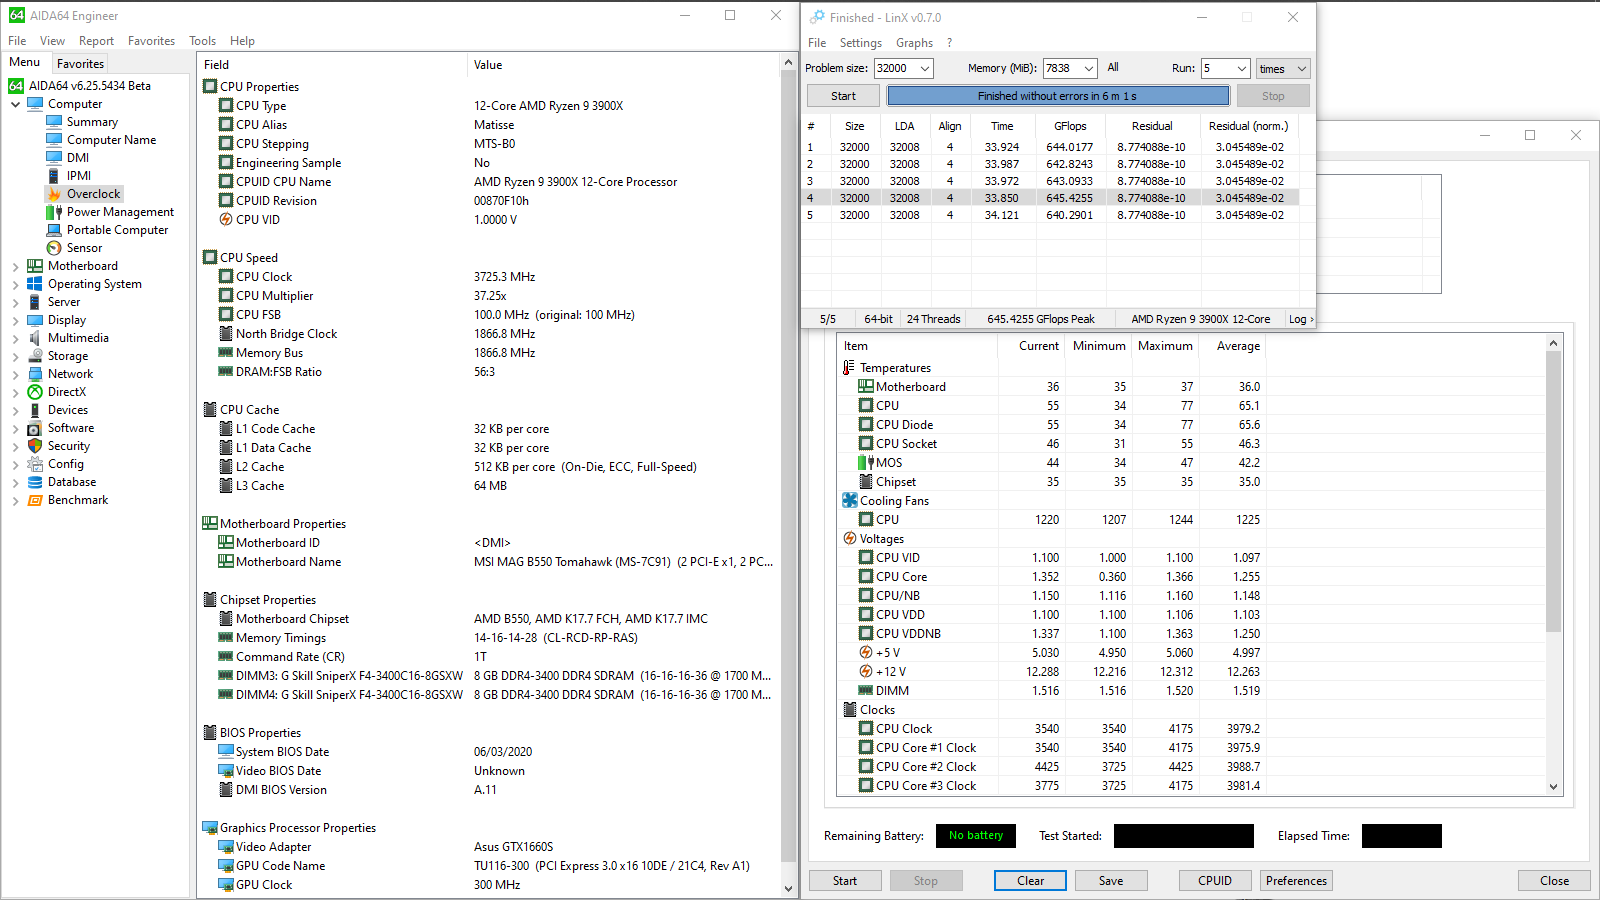Open the Memory (MiB) dropdown
Screen dimensions: 1600x900
(x=1088, y=69)
